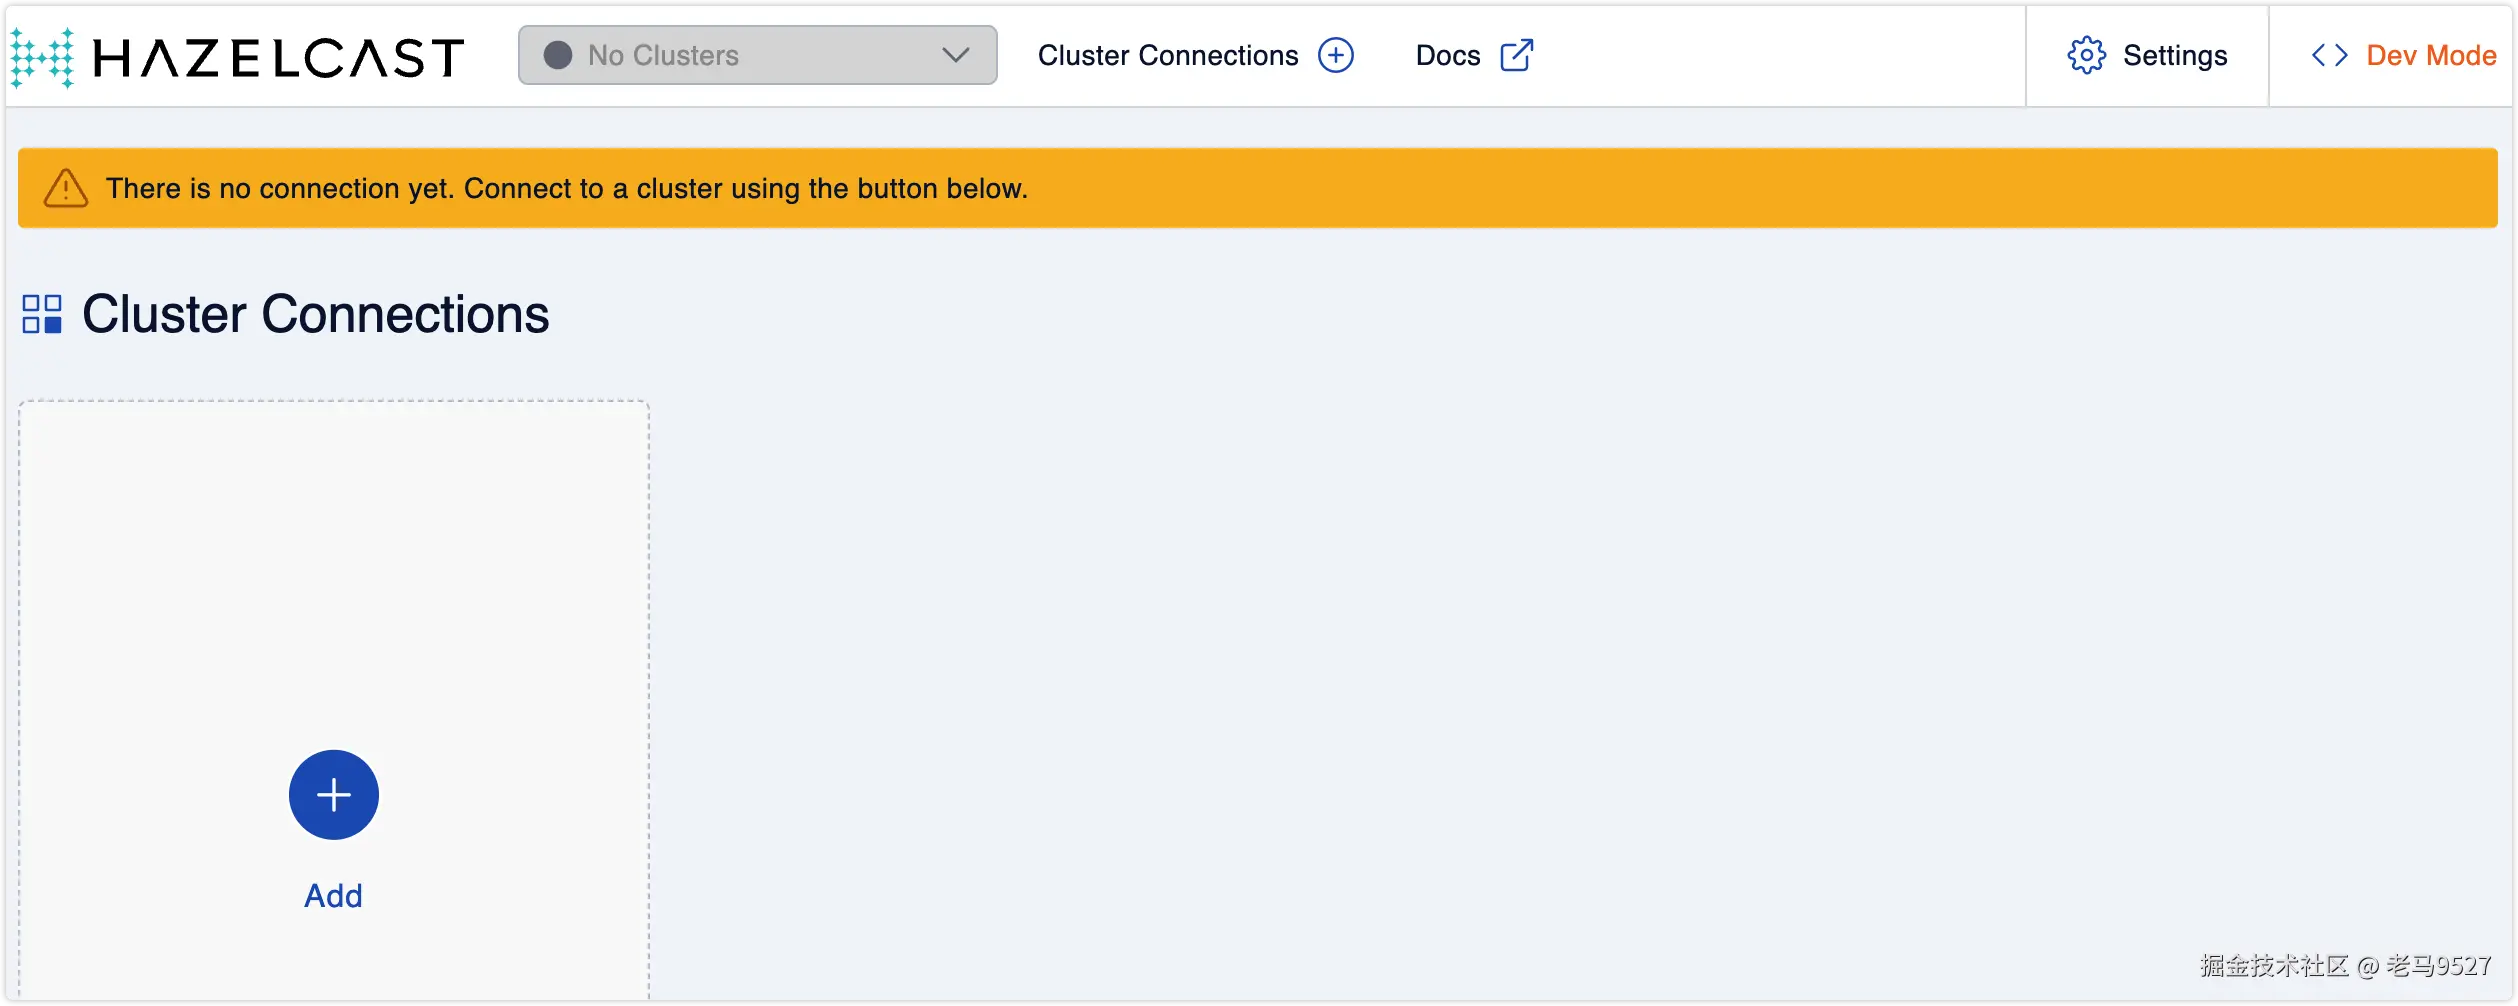Click the no-connection warning banner text

coord(566,188)
